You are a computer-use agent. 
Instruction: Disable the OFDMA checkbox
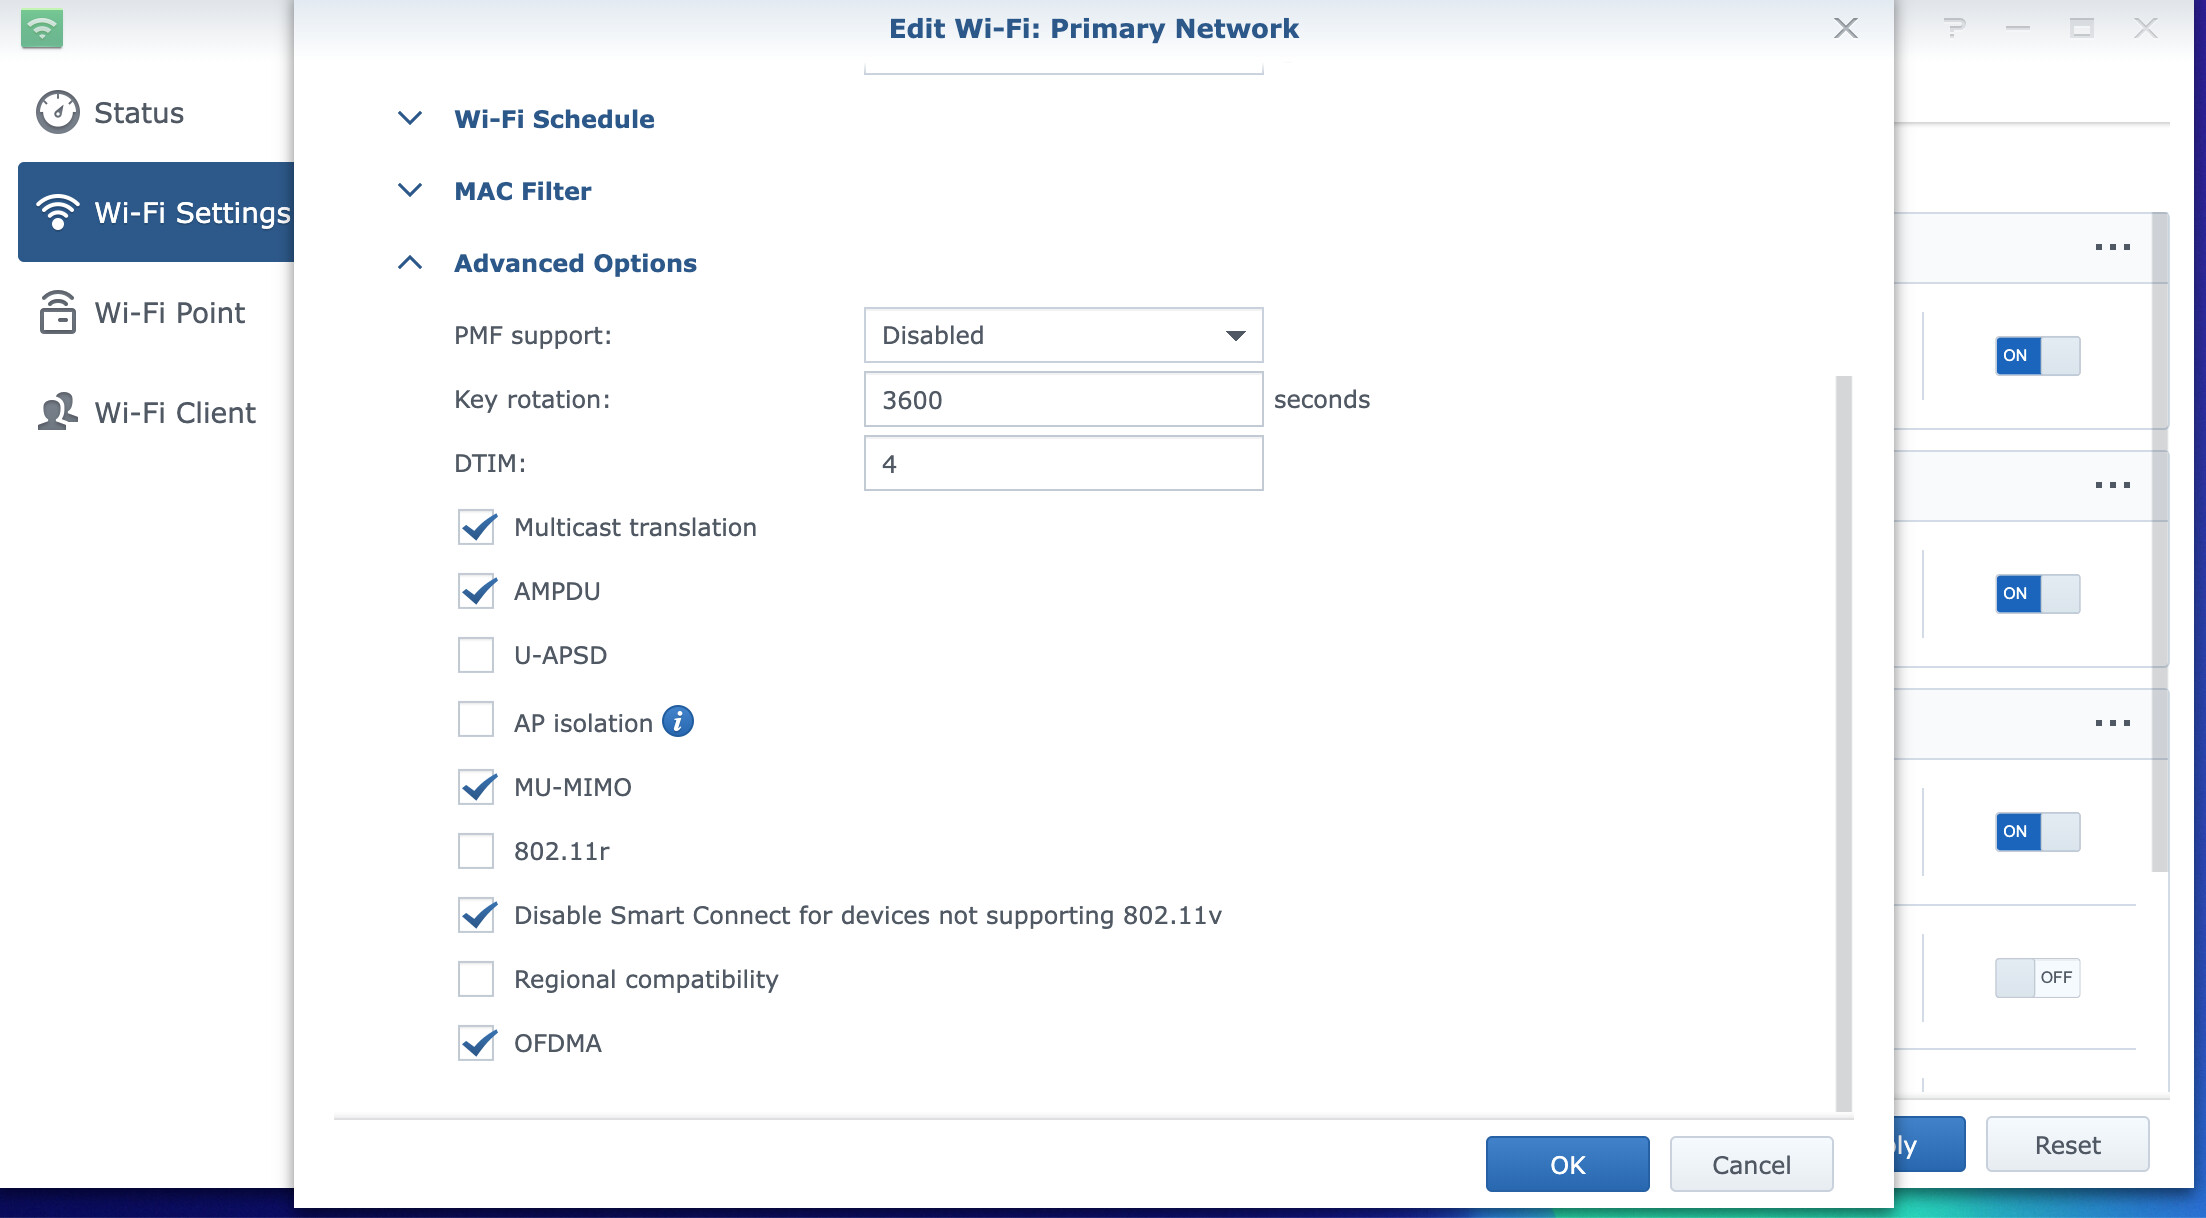pos(477,1043)
